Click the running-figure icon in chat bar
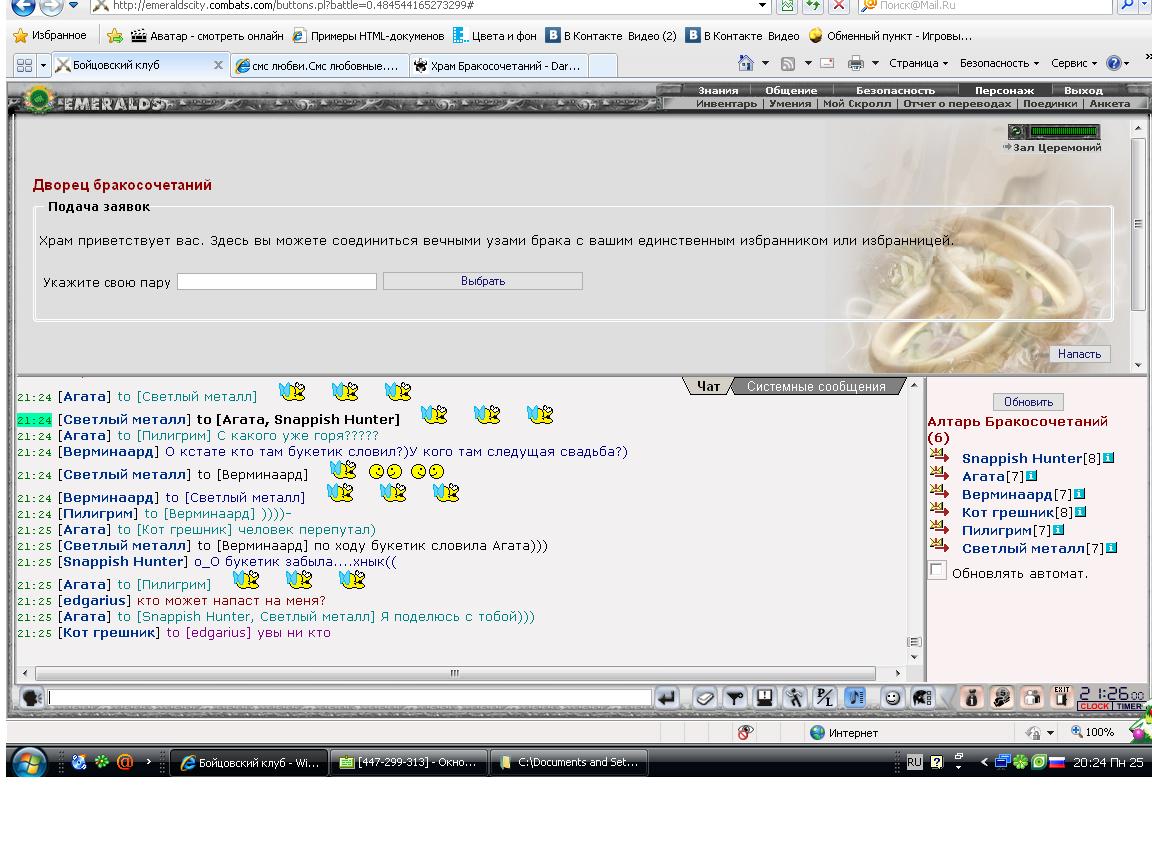This screenshot has width=1152, height=864. click(794, 697)
